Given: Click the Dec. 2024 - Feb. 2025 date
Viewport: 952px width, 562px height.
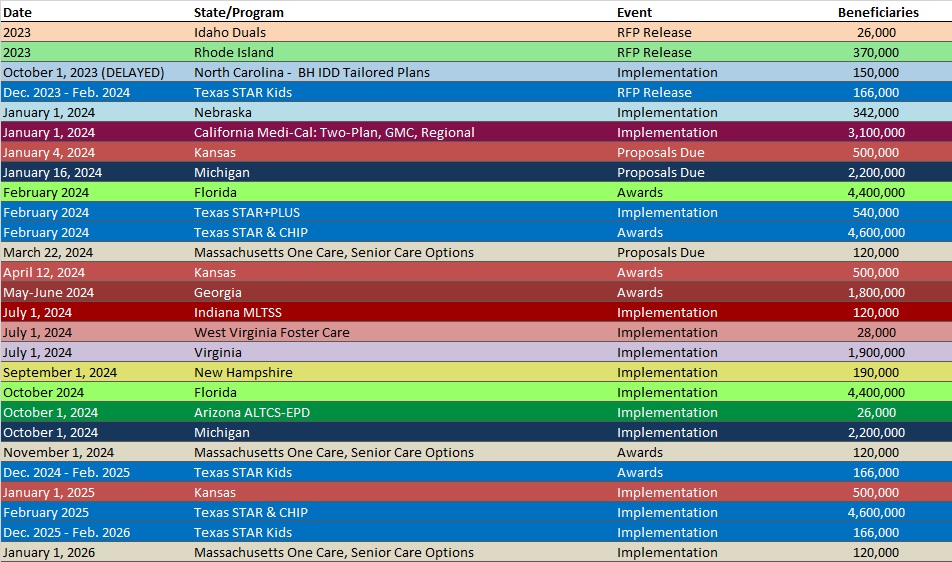Looking at the screenshot, I should click(66, 473).
